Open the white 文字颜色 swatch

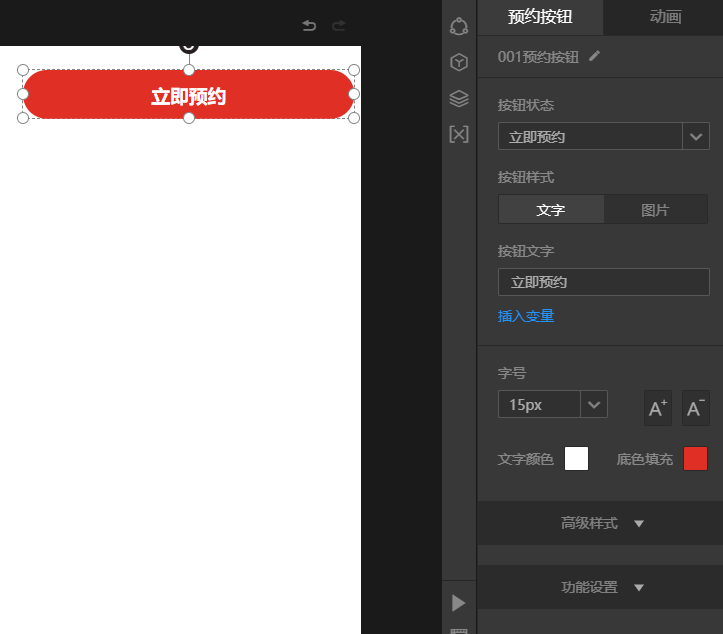point(576,458)
